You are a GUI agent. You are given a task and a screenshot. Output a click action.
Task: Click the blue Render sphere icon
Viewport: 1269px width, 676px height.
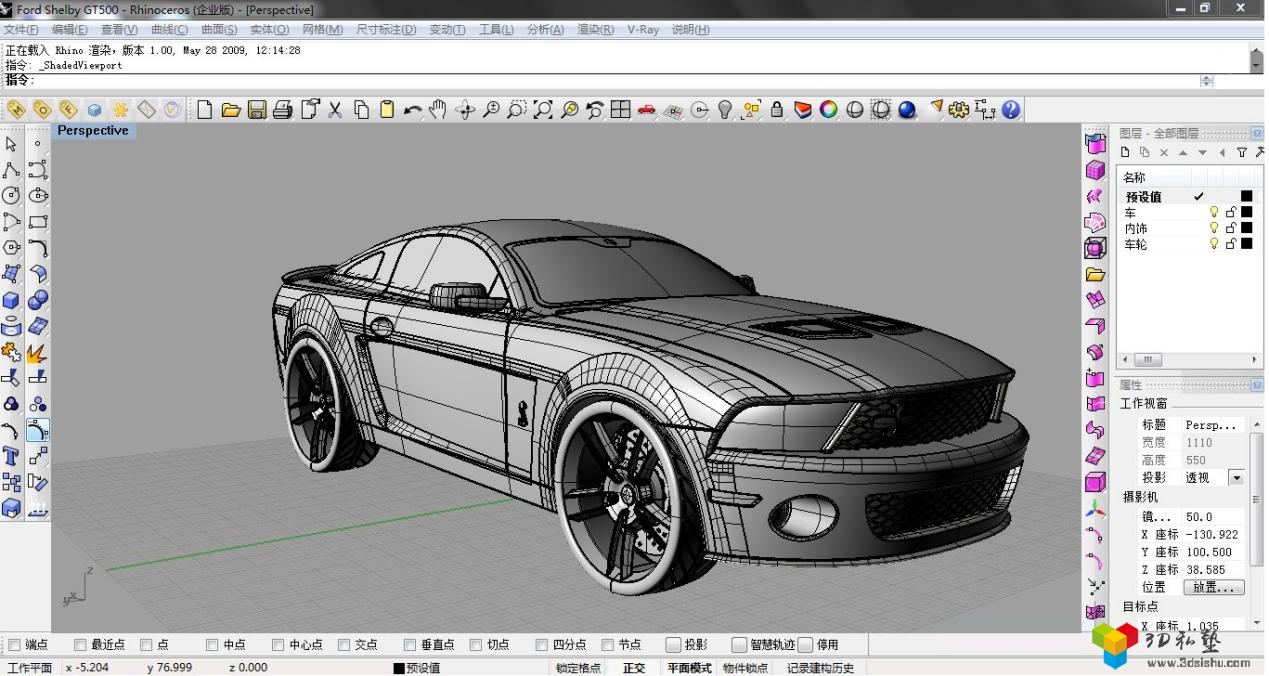click(907, 110)
